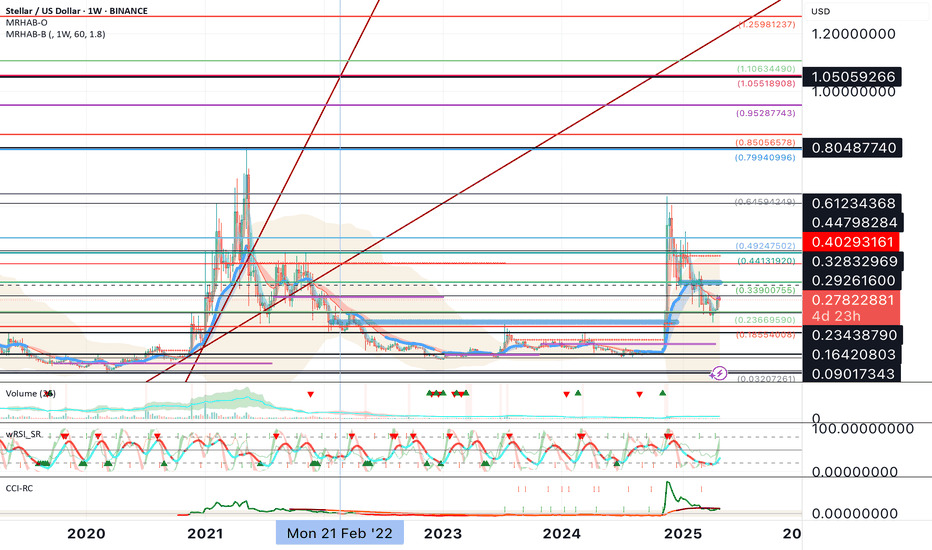Image resolution: width=932 pixels, height=550 pixels.
Task: Click the 100.00000000 wRSI scale value
Action: (x=862, y=429)
